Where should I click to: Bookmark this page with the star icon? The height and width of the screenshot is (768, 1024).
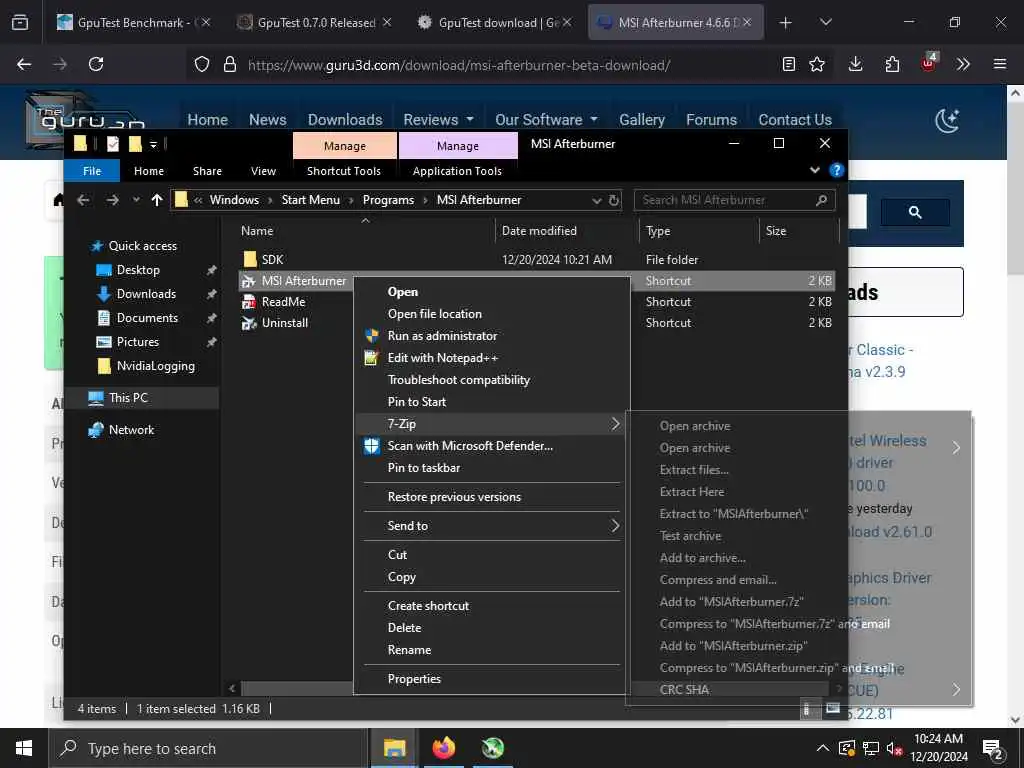click(817, 64)
